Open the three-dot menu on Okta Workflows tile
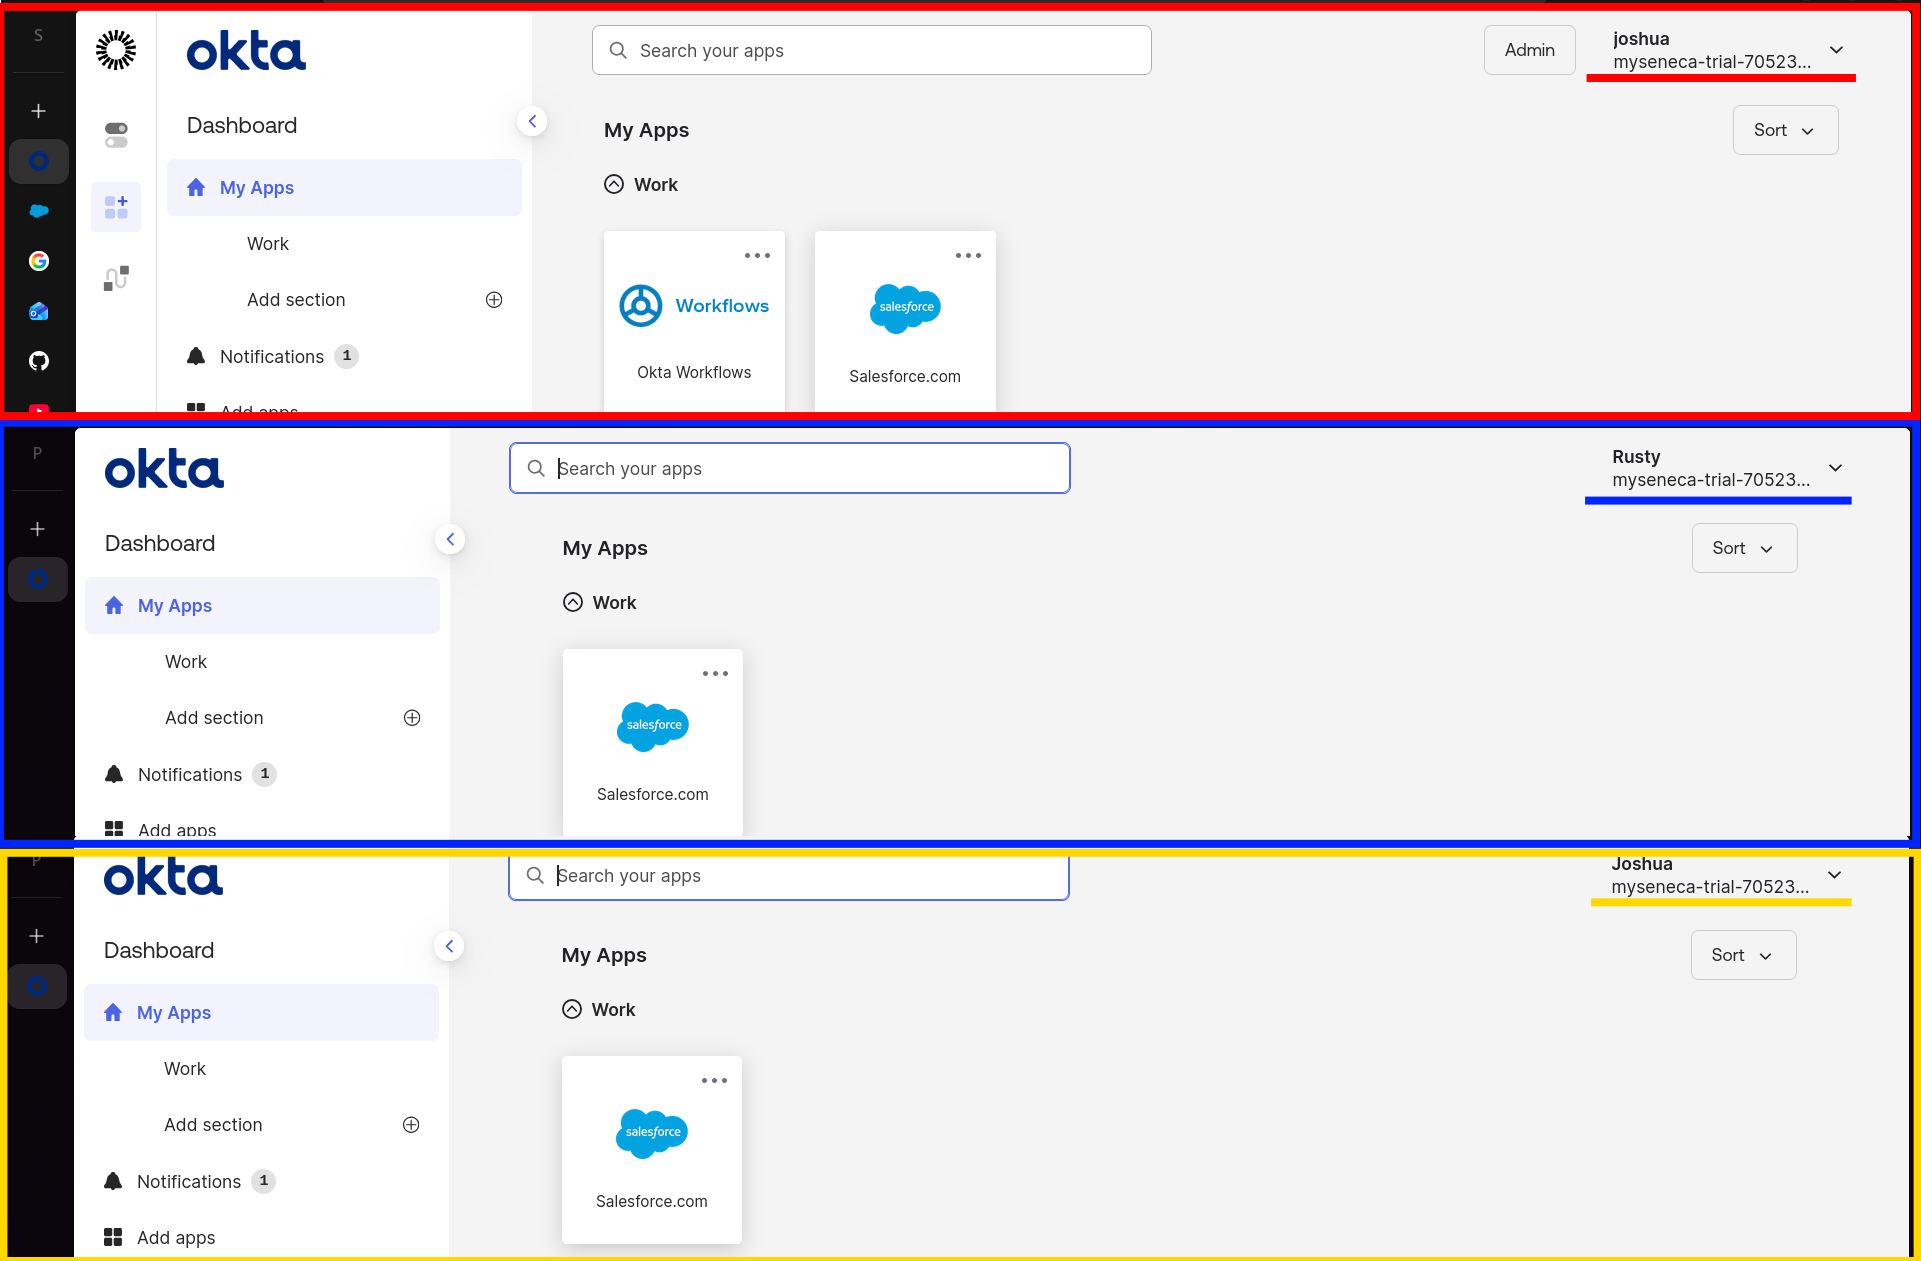This screenshot has height=1261, width=1921. pyautogui.click(x=757, y=256)
